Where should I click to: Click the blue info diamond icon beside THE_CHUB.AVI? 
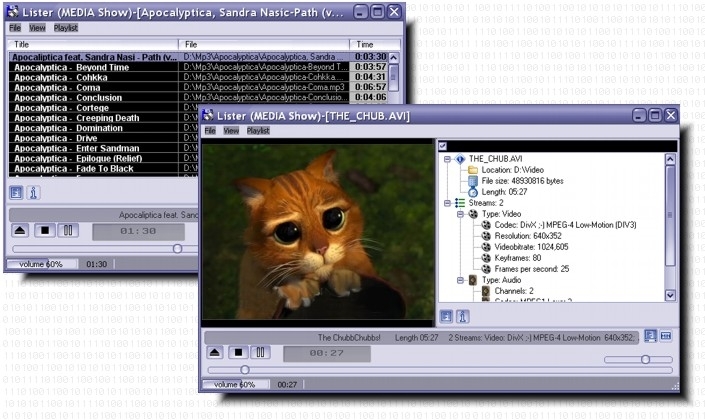tap(460, 159)
